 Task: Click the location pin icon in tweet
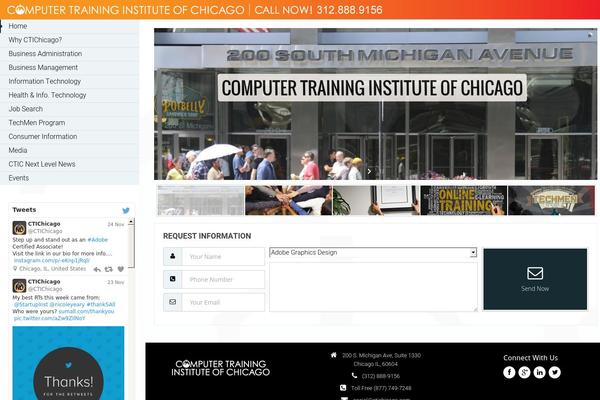[x=15, y=269]
